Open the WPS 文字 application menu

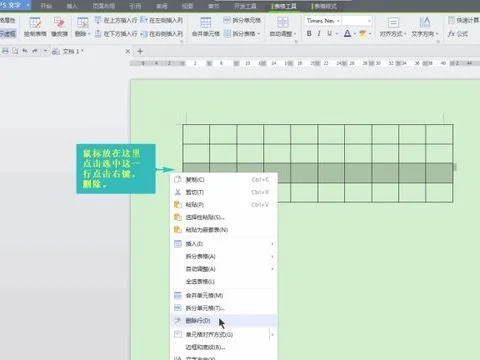pos(15,5)
